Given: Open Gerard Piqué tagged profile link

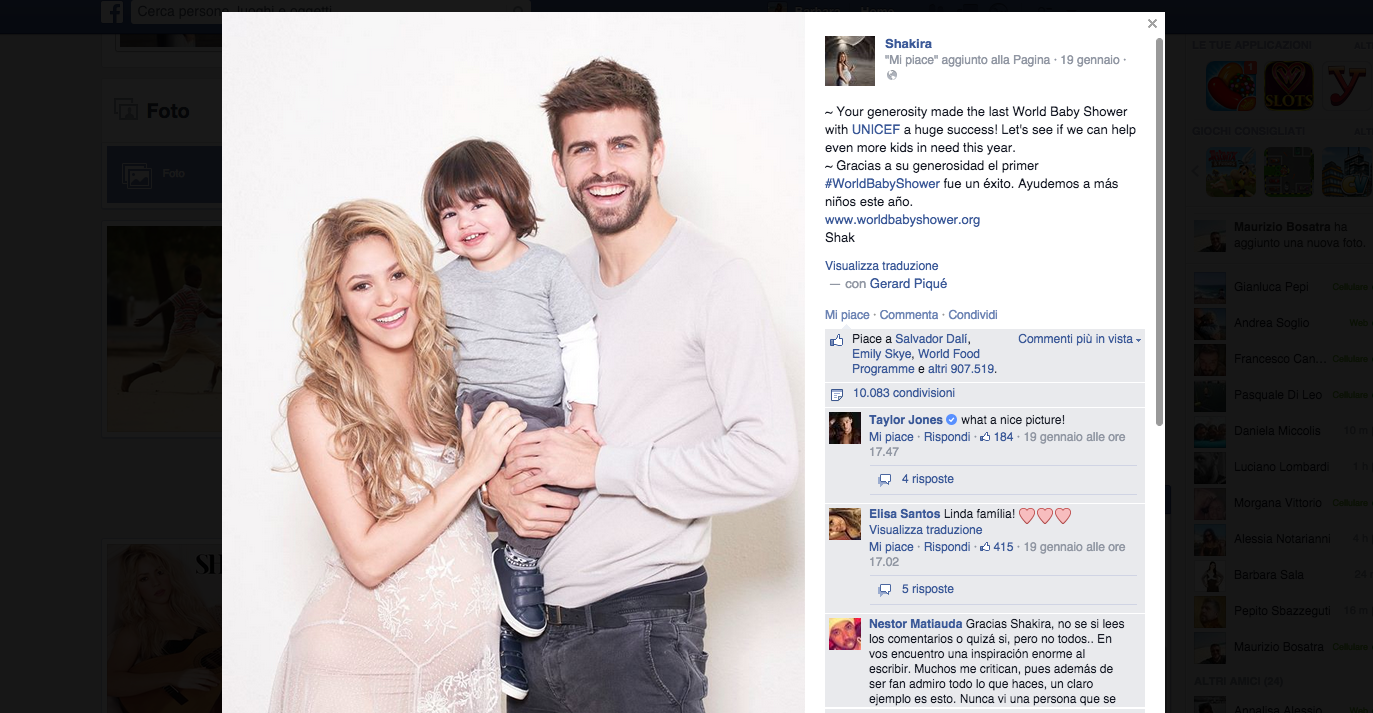Looking at the screenshot, I should coord(908,284).
